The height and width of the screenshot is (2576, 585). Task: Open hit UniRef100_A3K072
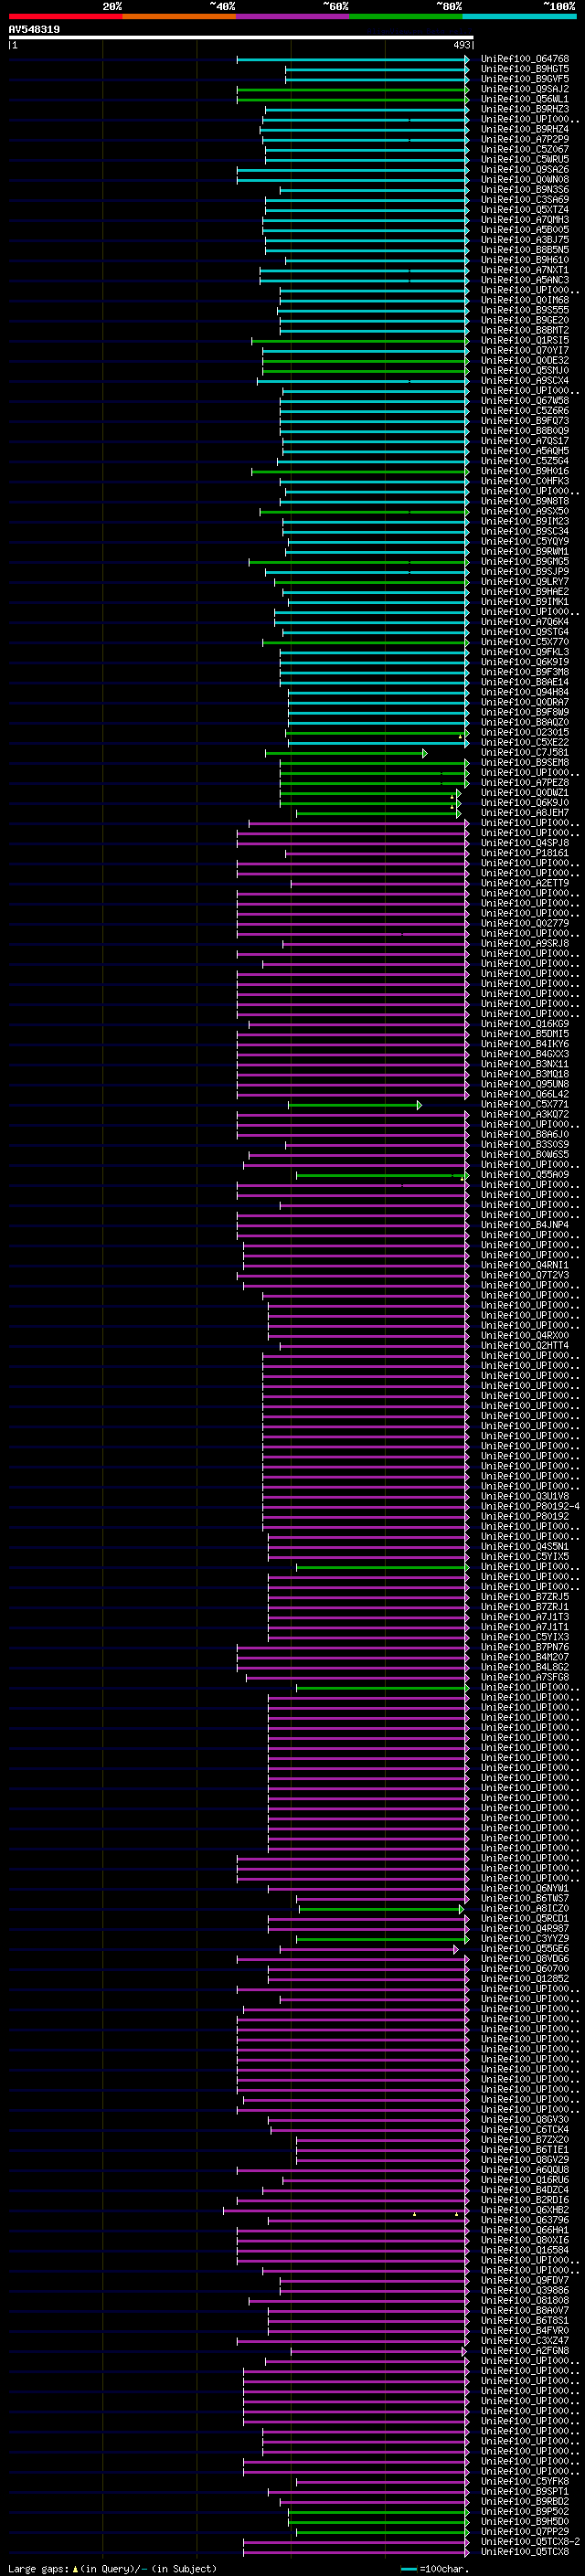click(525, 1115)
